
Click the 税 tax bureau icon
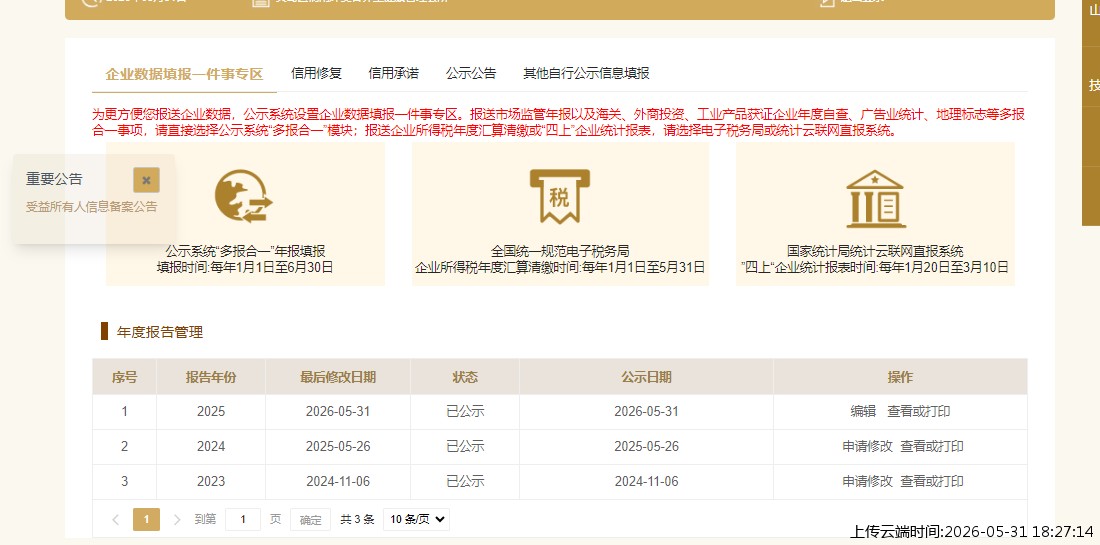559,196
